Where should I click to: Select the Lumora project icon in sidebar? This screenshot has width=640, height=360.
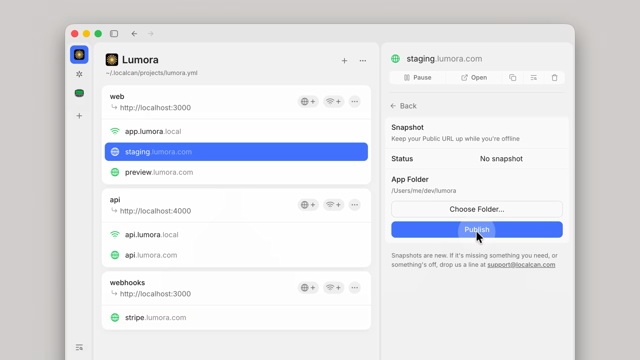click(79, 55)
